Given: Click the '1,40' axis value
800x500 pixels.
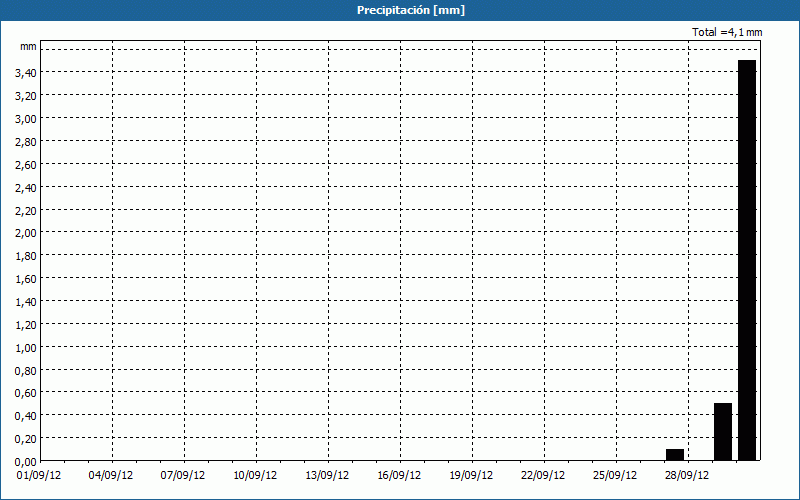Looking at the screenshot, I should click(26, 302).
